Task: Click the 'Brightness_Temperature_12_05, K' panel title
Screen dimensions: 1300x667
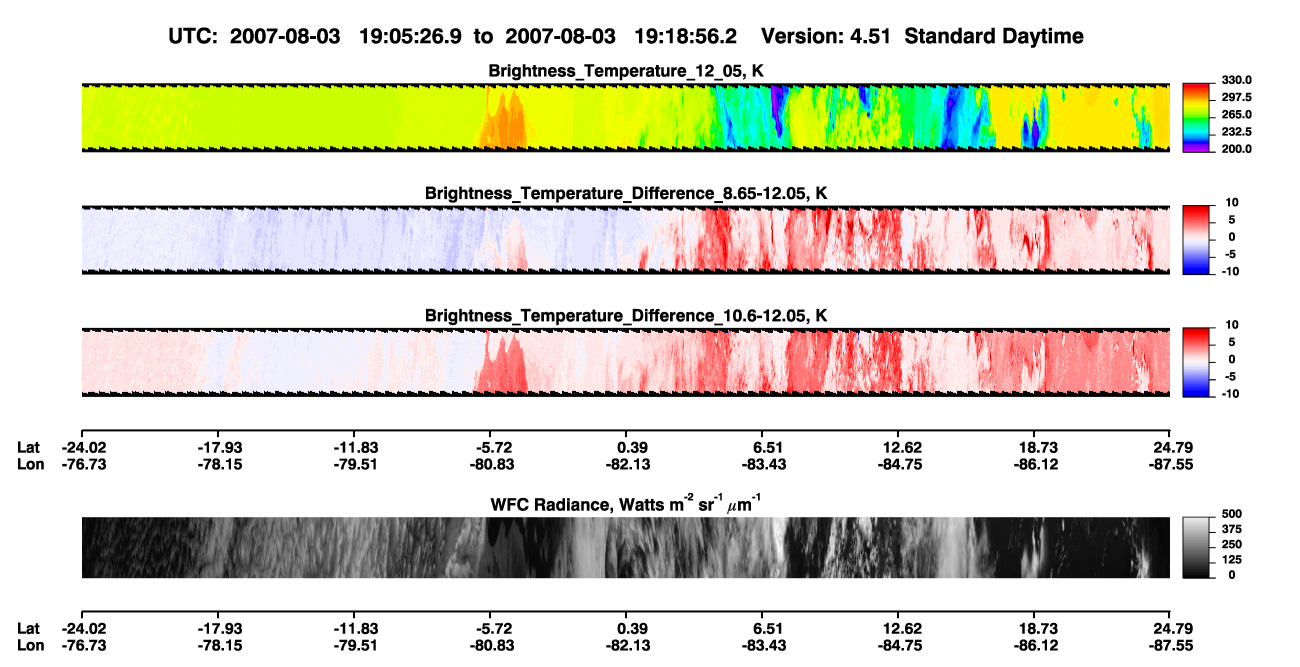Action: (x=626, y=70)
